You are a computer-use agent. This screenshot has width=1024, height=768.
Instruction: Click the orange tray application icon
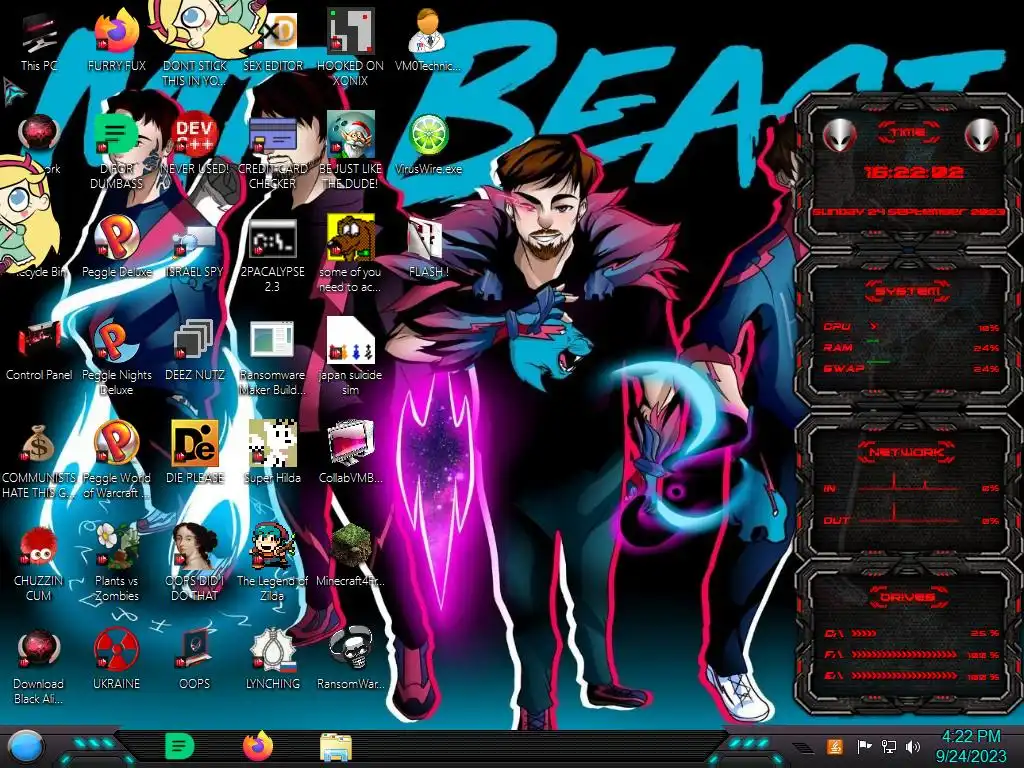point(834,746)
